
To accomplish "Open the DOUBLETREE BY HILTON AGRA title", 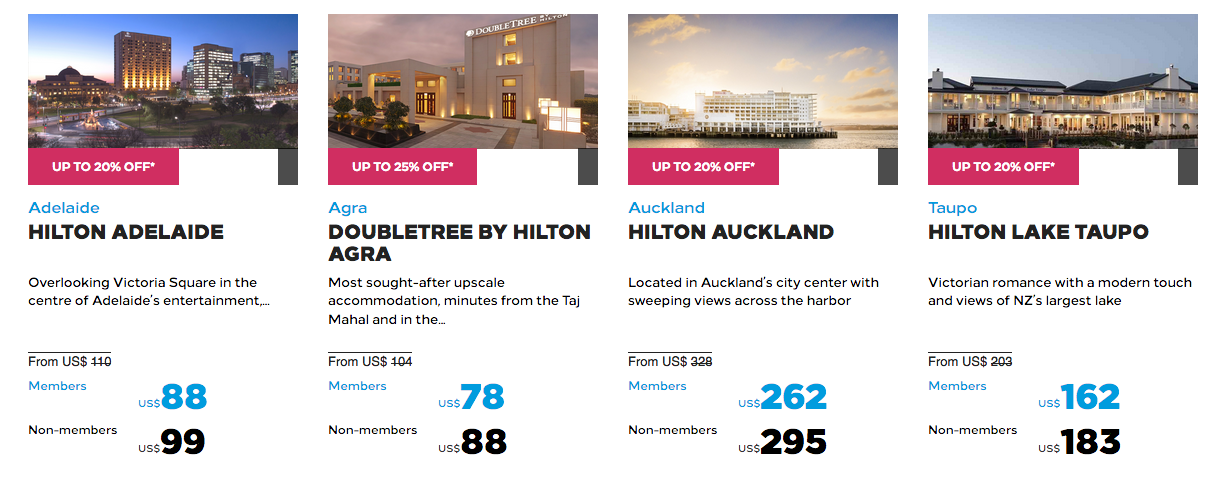I will (459, 242).
